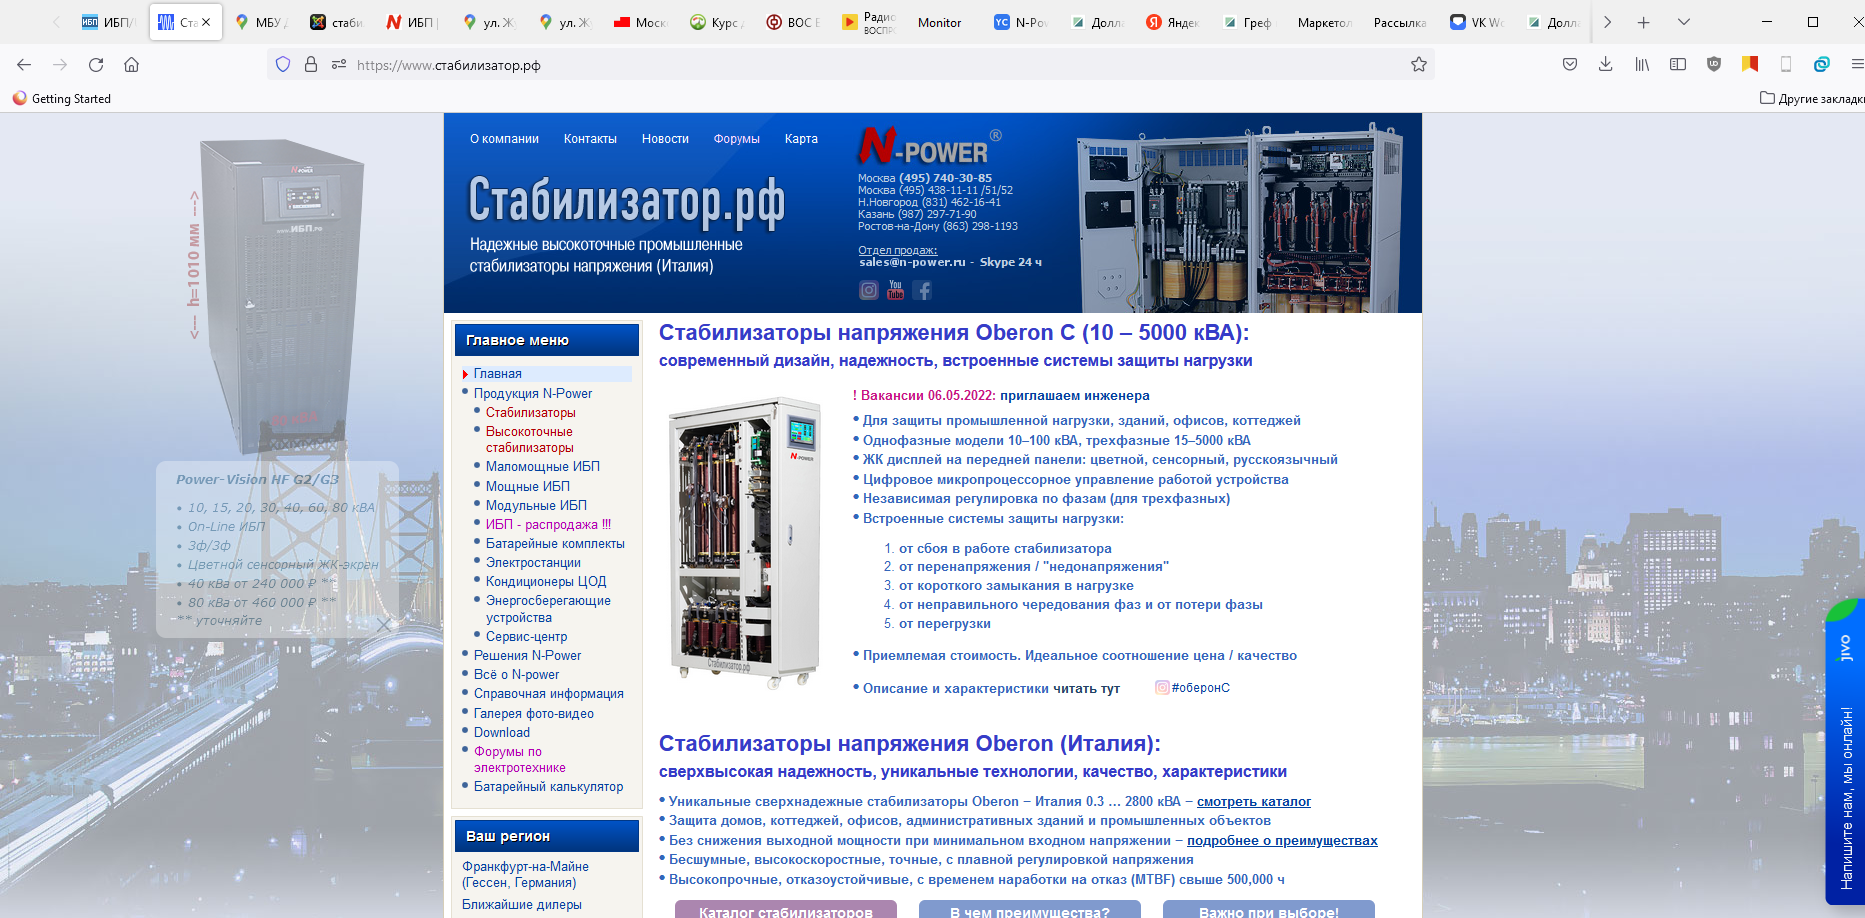Go back to the previous page

[x=24, y=65]
